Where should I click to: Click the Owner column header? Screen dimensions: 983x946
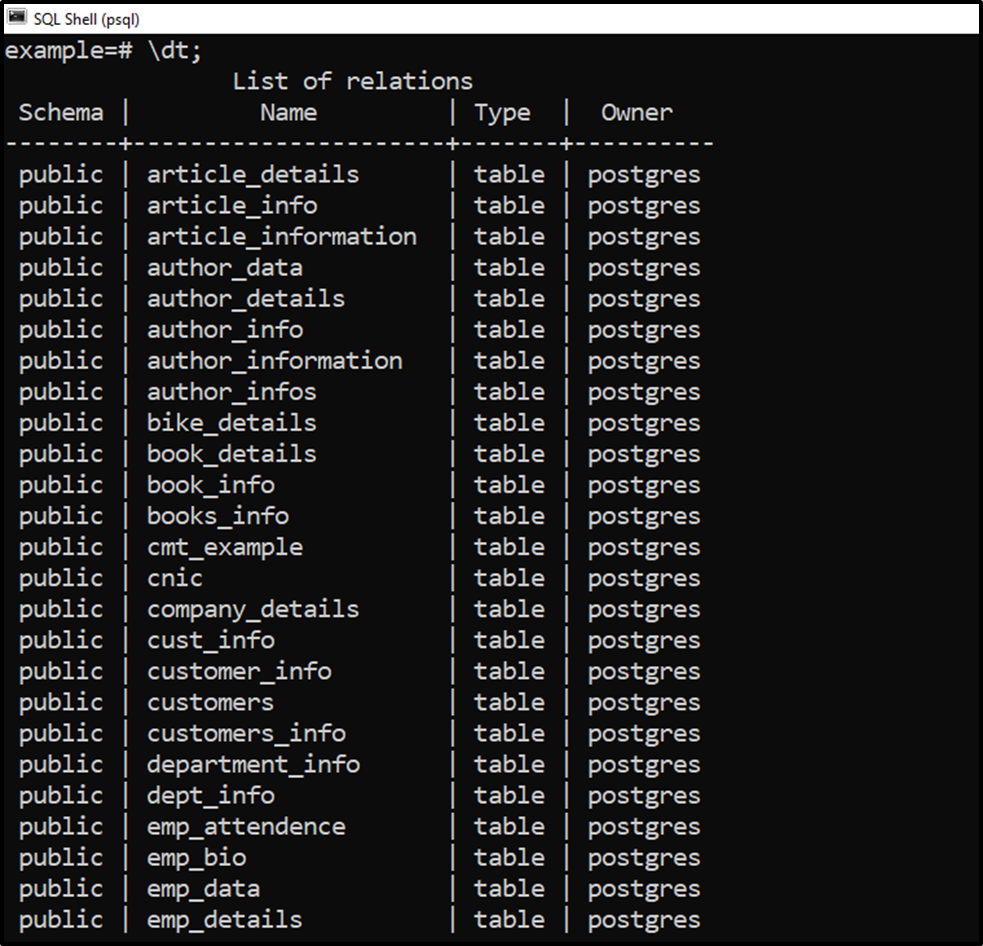coord(637,113)
